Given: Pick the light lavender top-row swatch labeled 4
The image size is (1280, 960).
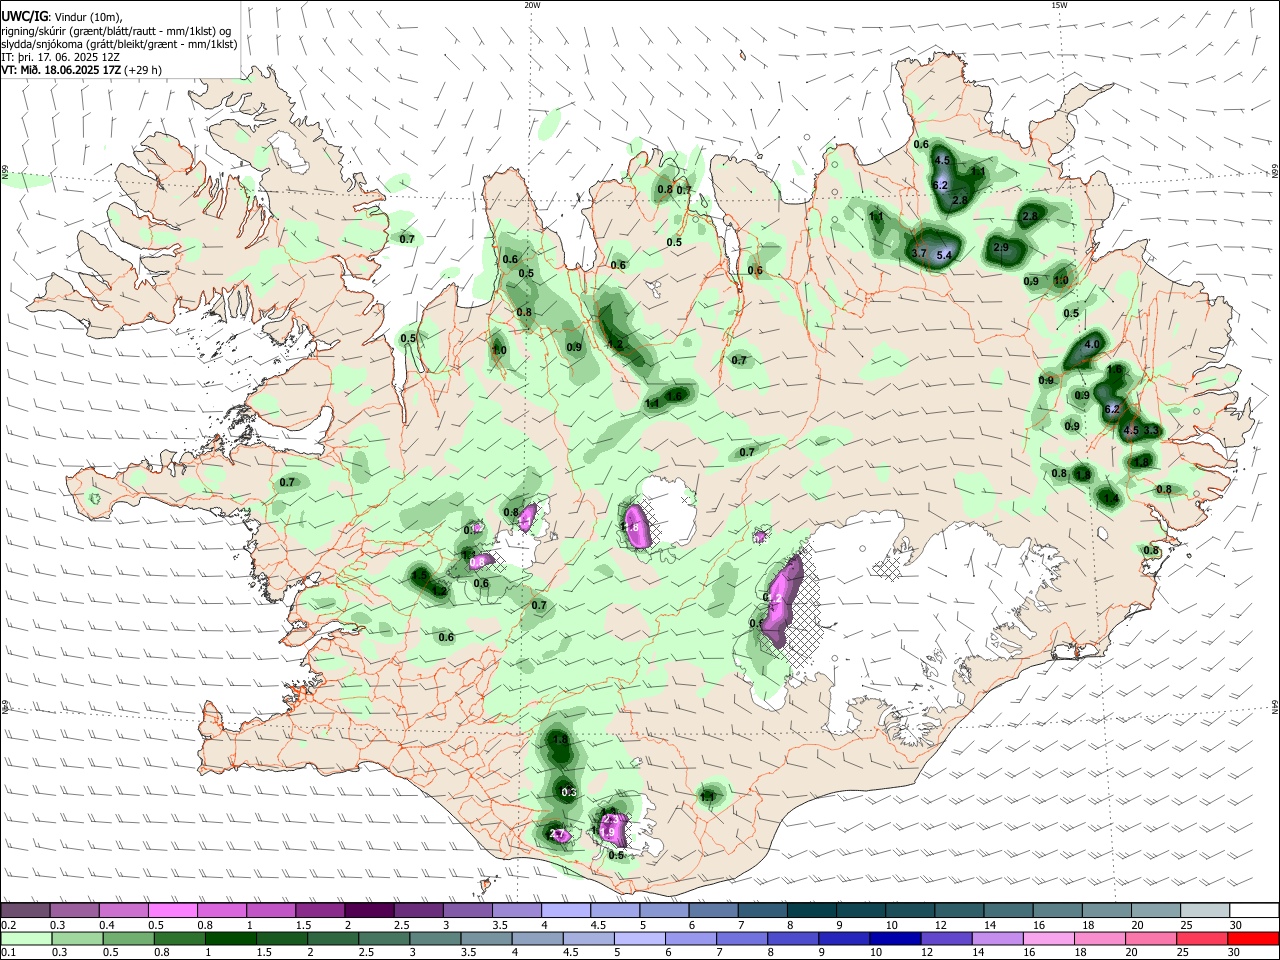Looking at the screenshot, I should 565,911.
